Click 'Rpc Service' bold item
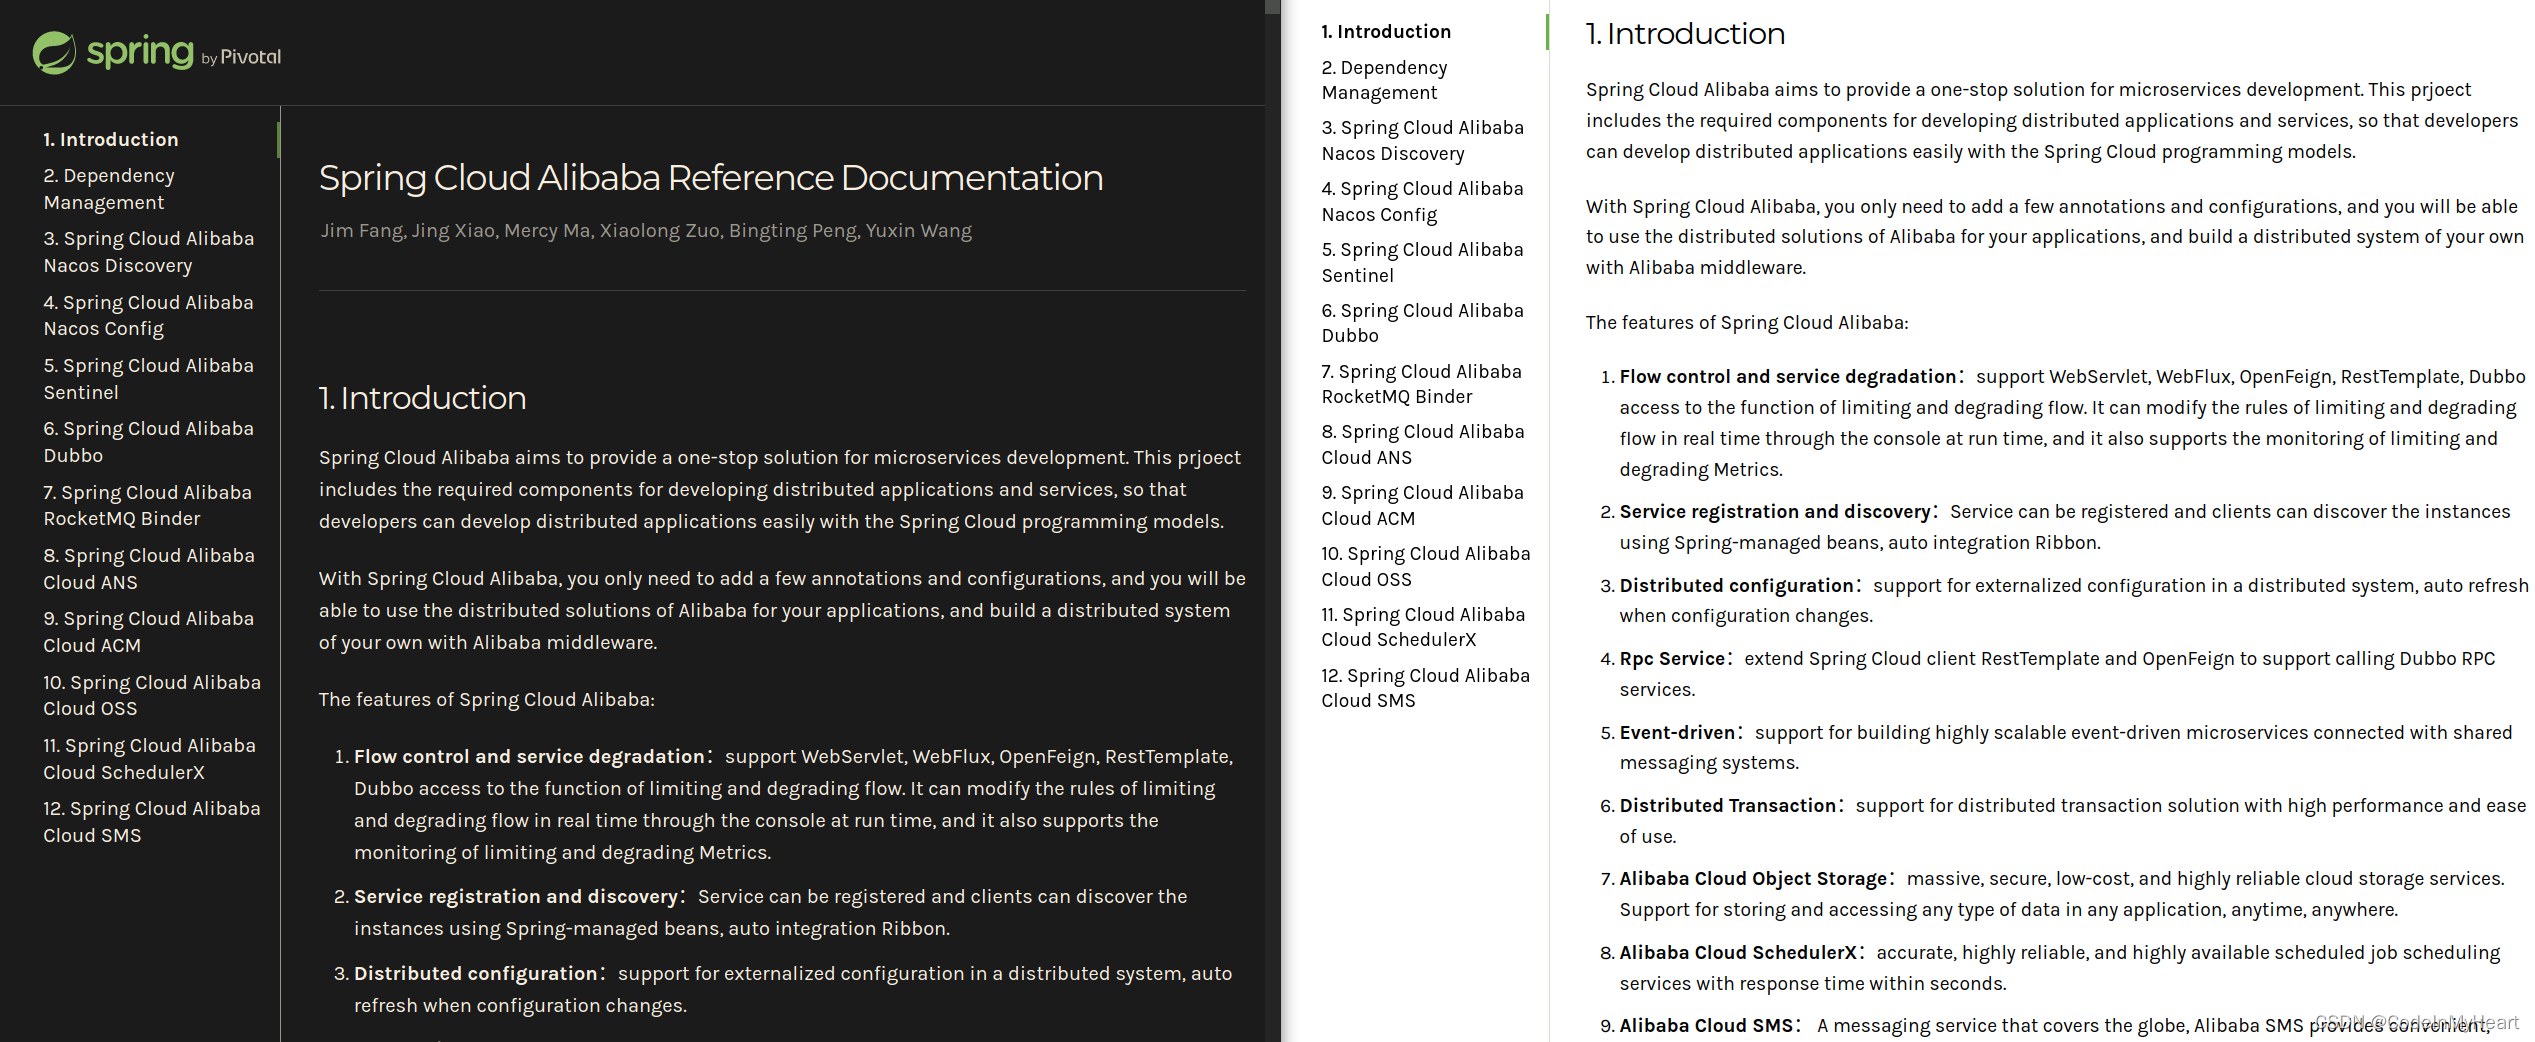2535x1042 pixels. (x=1672, y=659)
